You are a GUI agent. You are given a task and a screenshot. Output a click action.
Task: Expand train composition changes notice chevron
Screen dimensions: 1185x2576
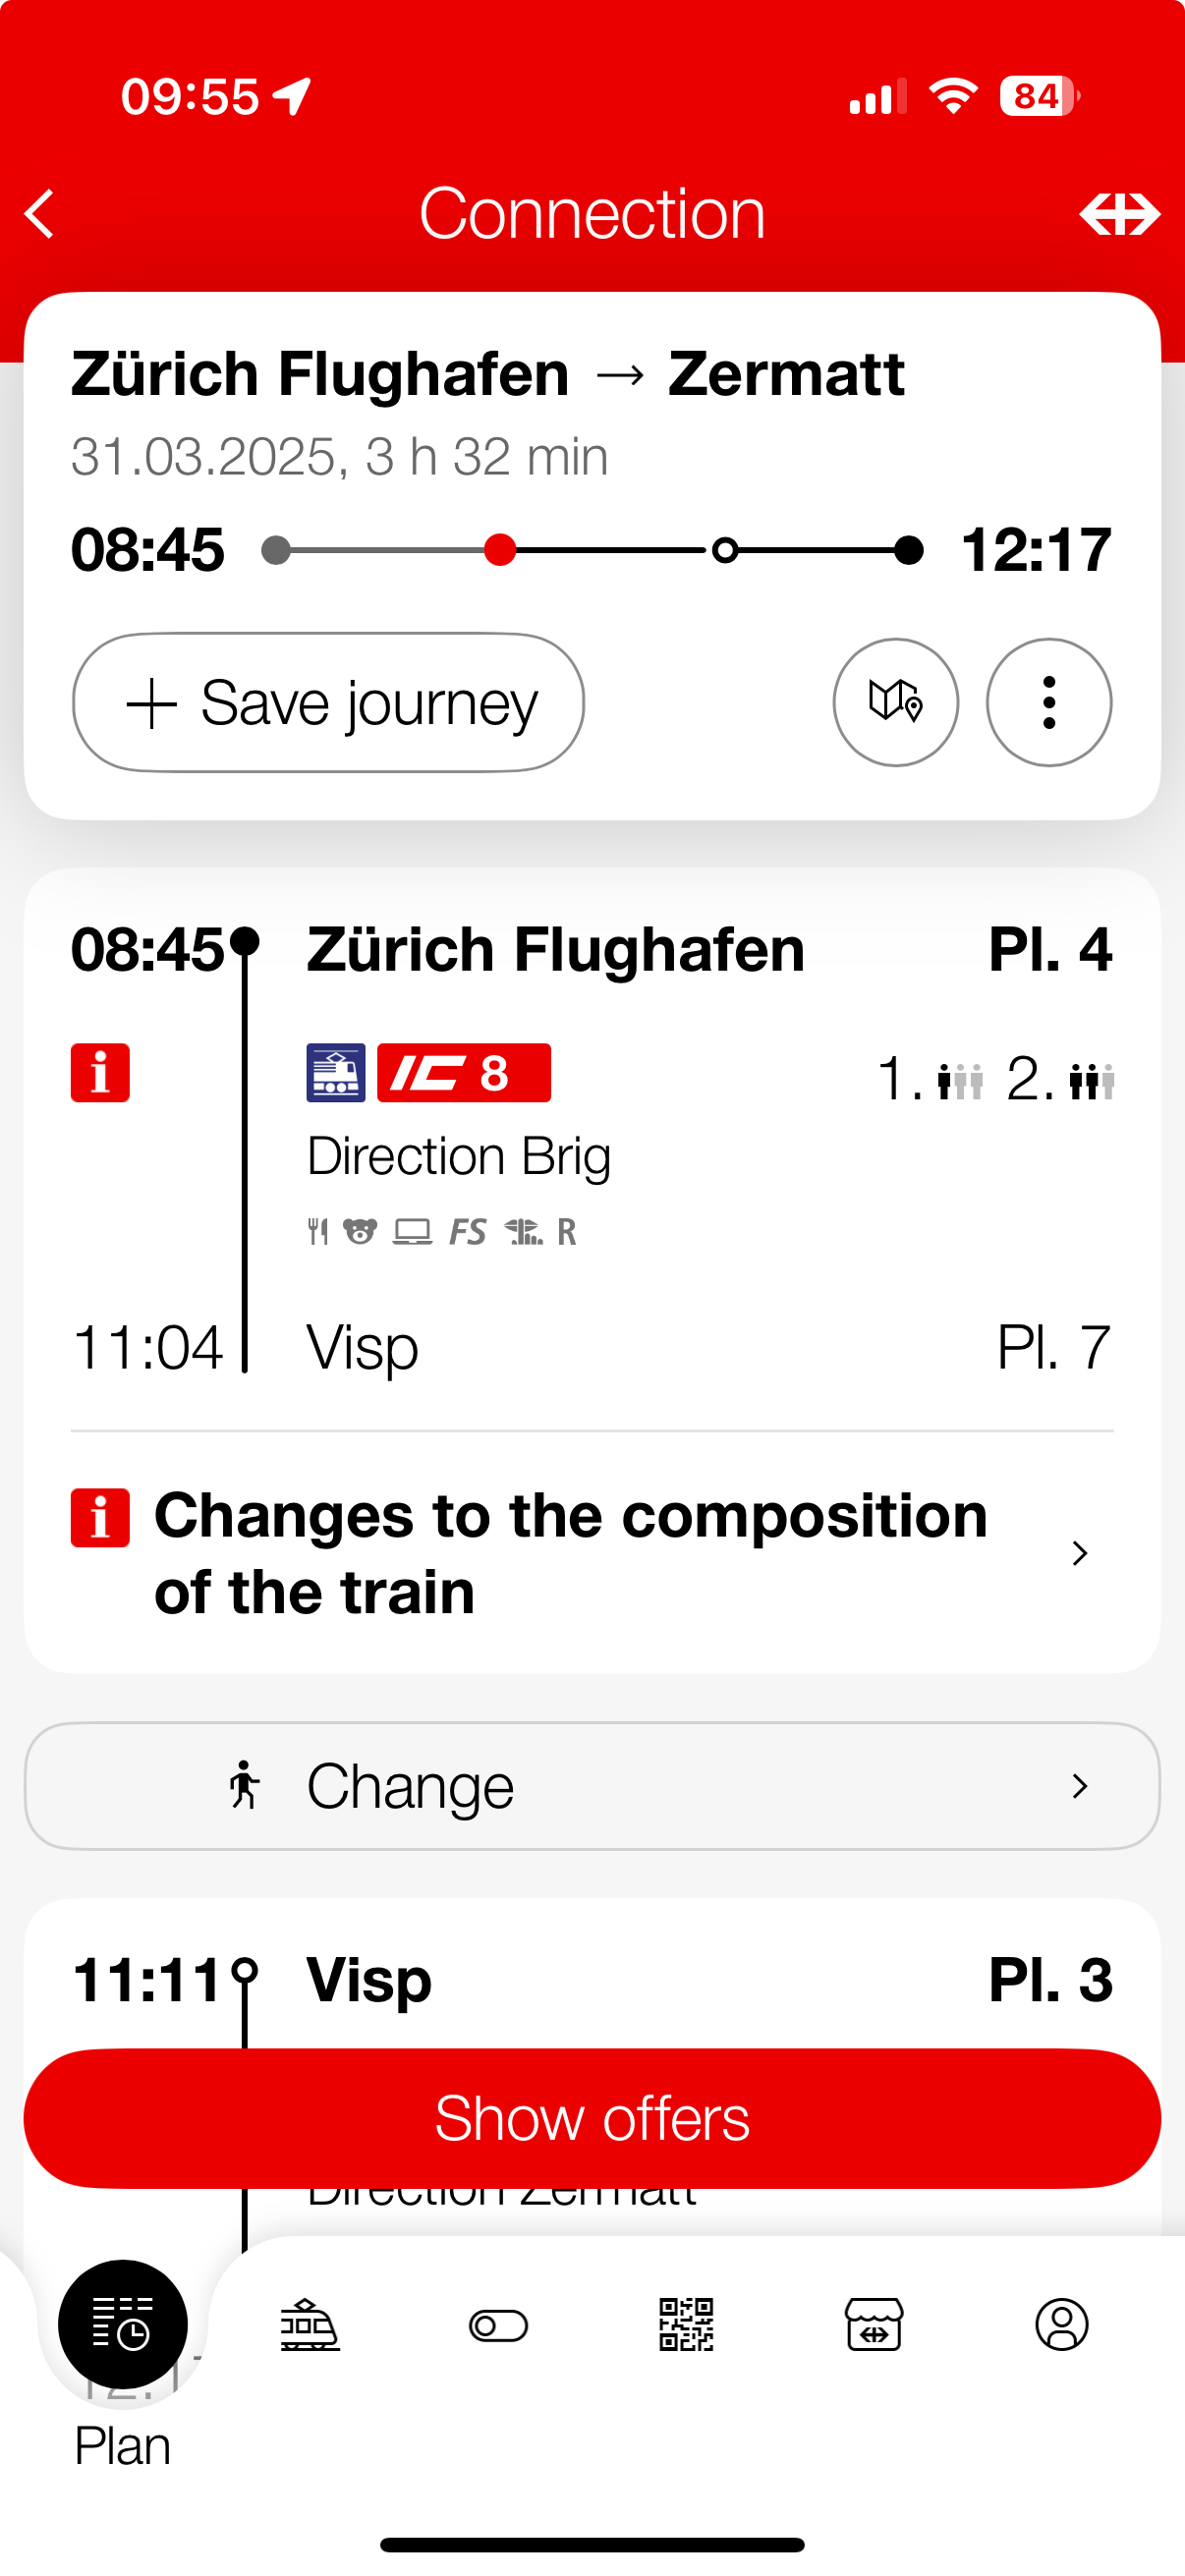[x=1079, y=1553]
